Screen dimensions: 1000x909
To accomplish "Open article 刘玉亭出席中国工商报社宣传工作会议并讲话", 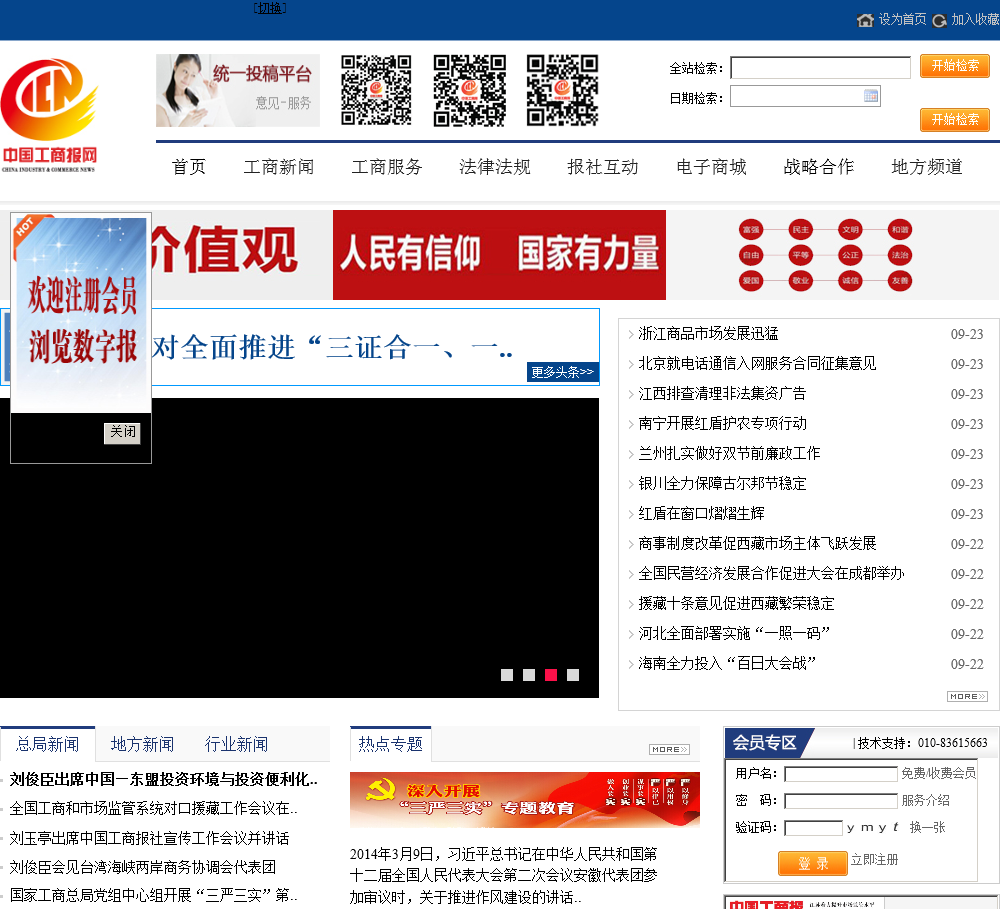I will pyautogui.click(x=149, y=838).
